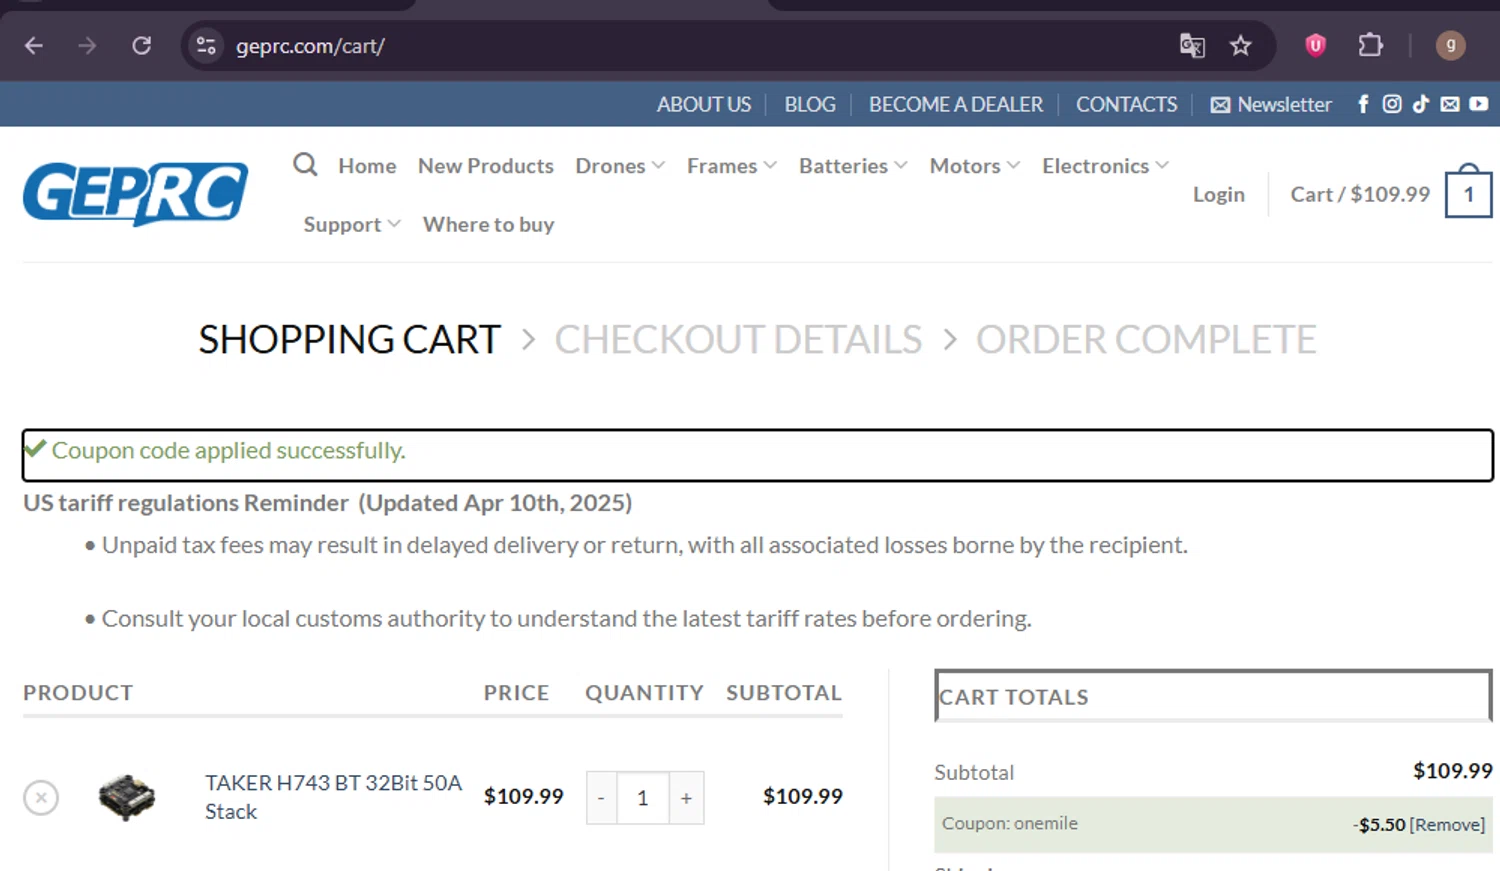
Task: Click the GEPRC logo
Action: (x=136, y=194)
